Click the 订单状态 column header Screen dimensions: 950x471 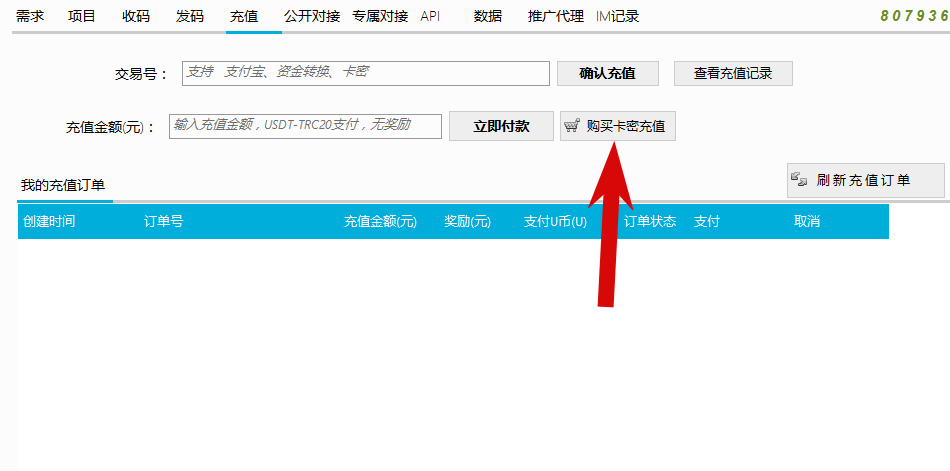pyautogui.click(x=650, y=221)
